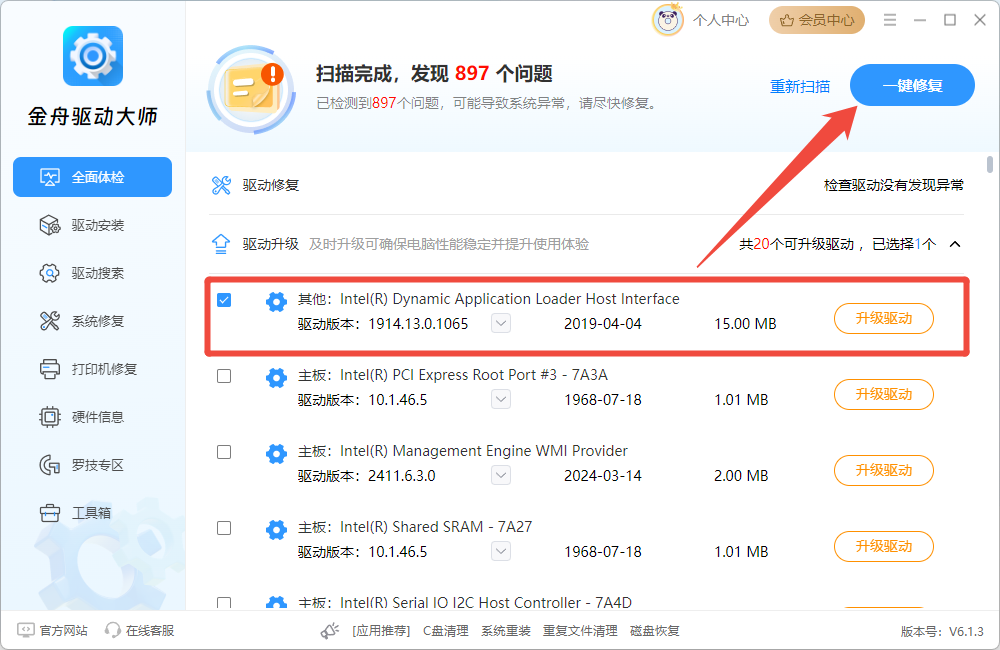The height and width of the screenshot is (650, 1000).
Task: Open 系统修复 tab
Action: [x=92, y=321]
